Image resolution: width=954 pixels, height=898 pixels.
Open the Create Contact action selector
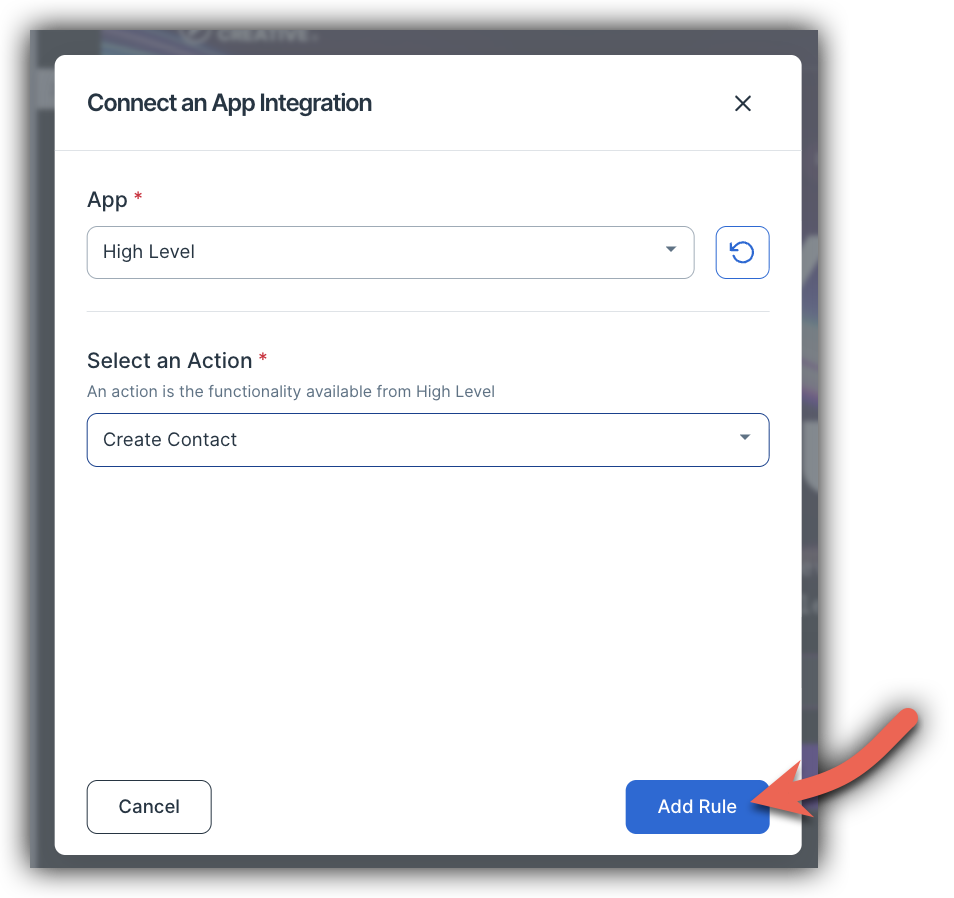428,440
